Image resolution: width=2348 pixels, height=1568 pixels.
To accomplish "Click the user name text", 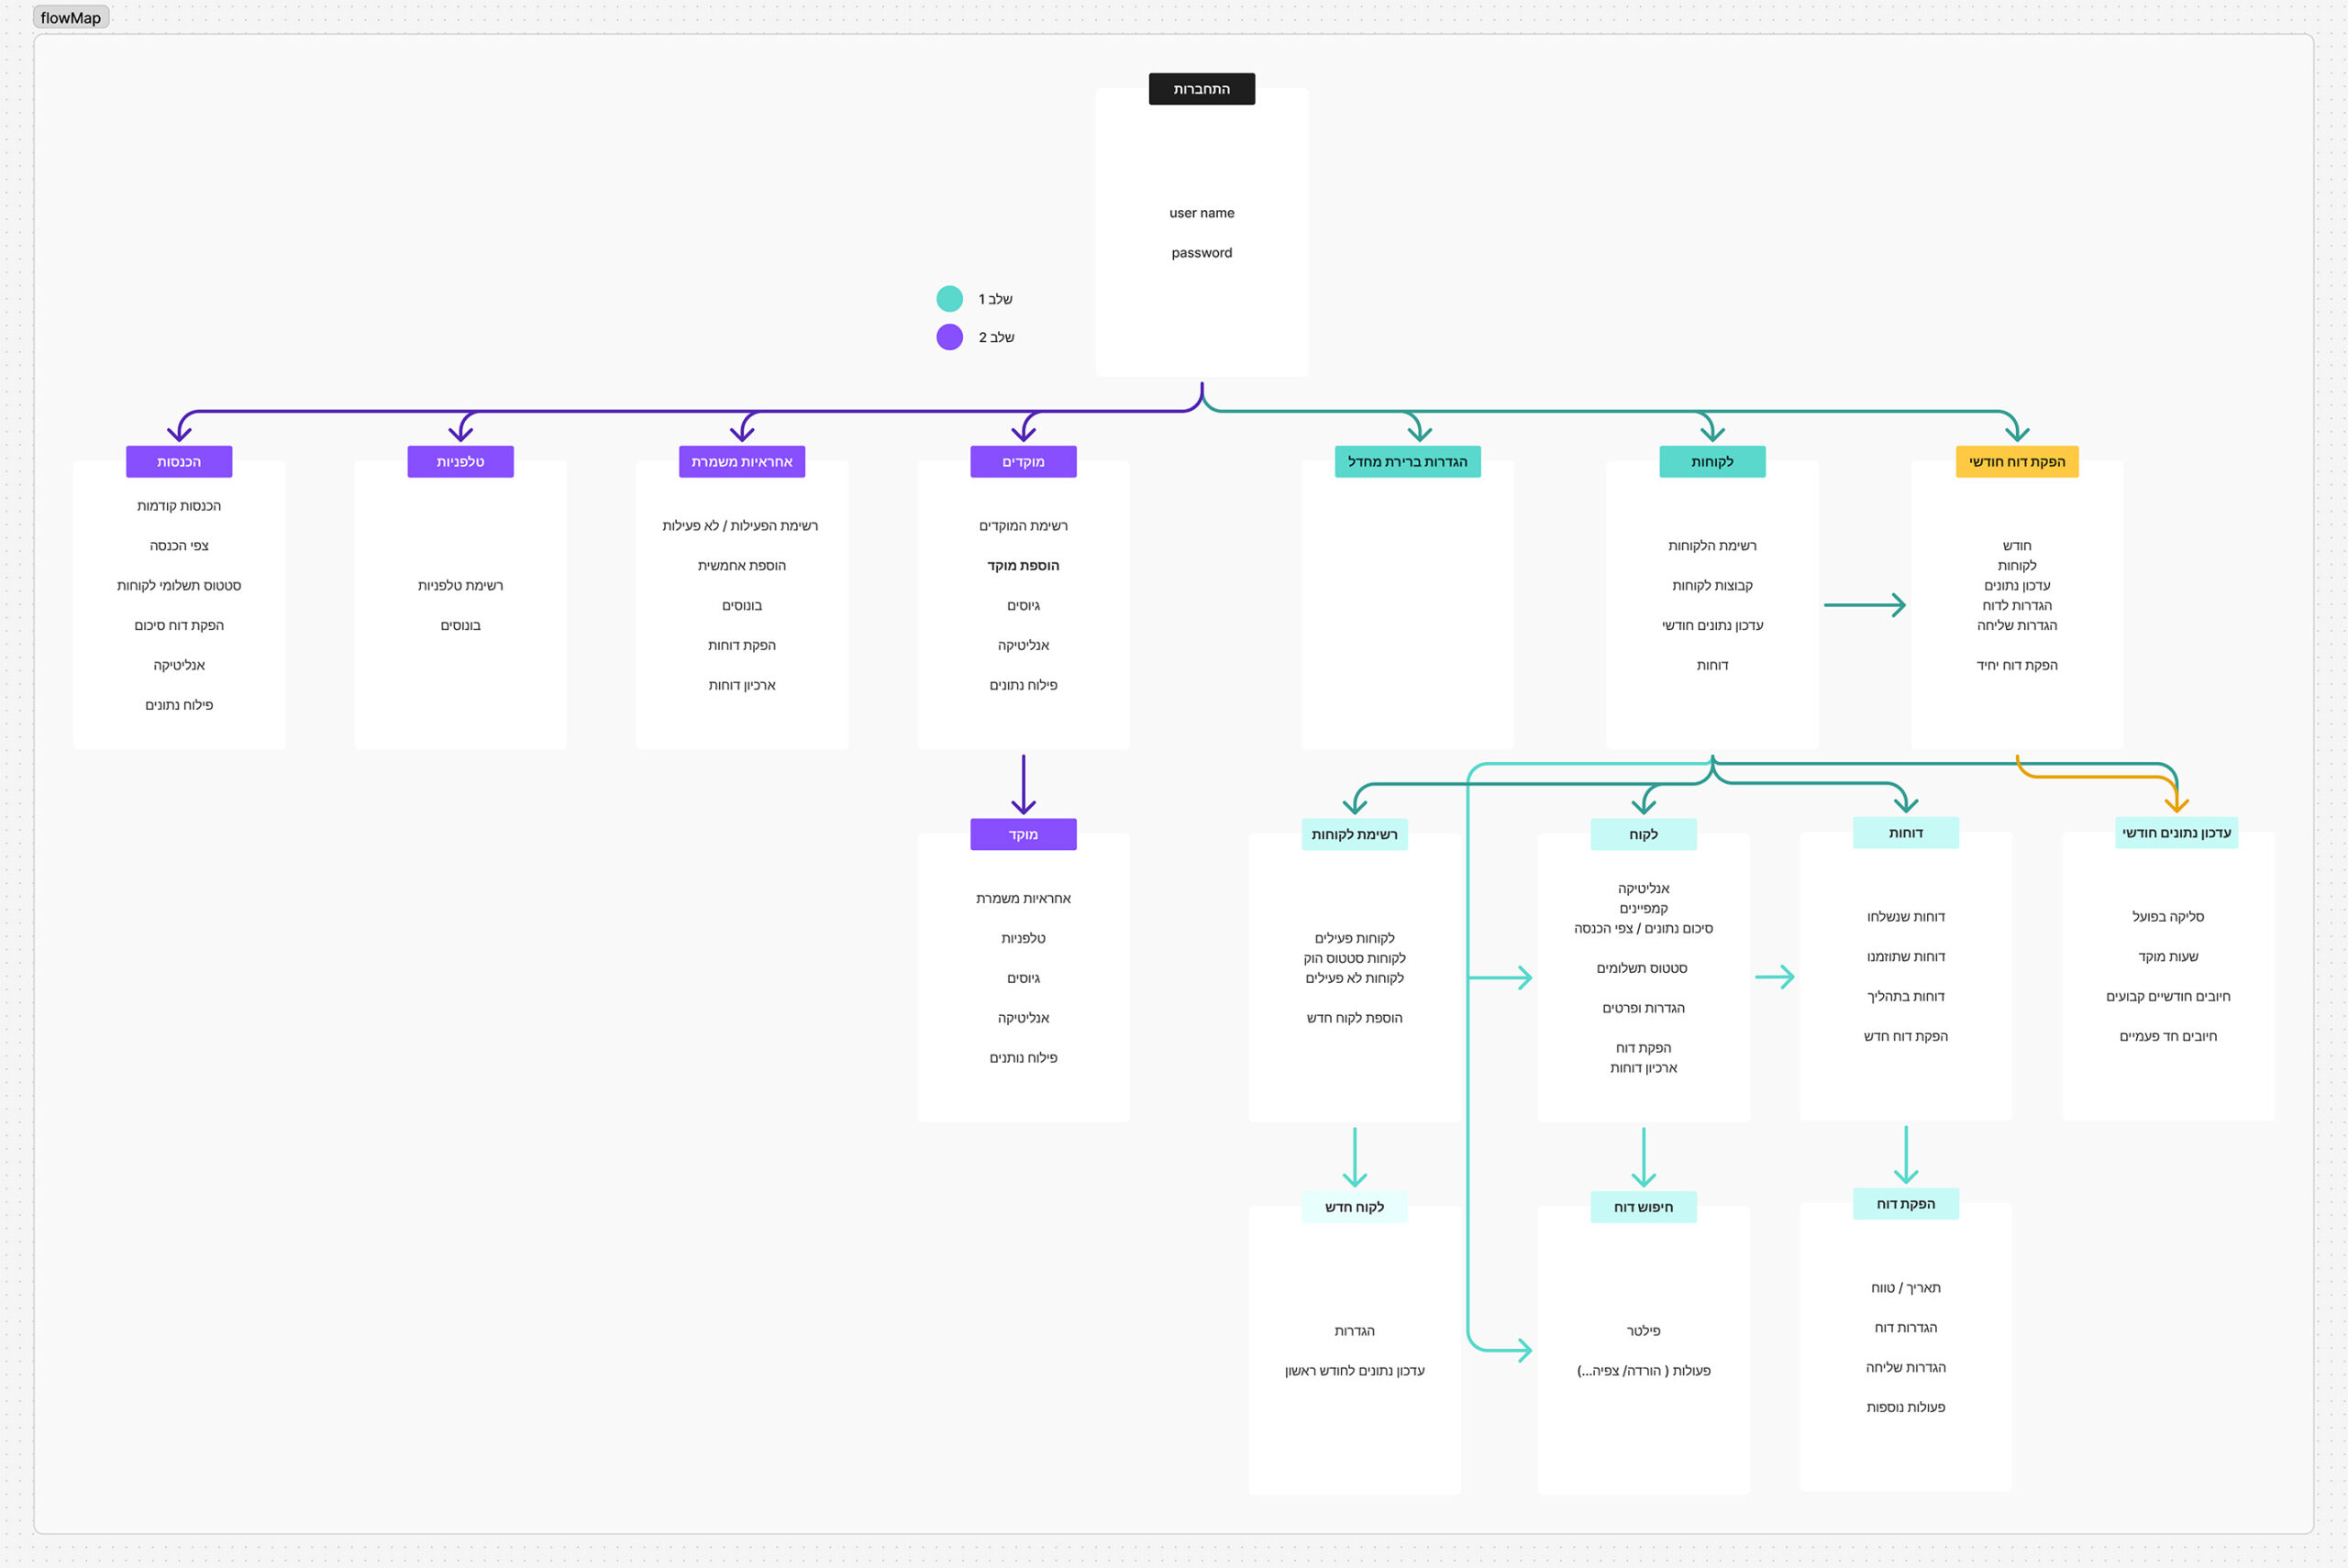I will tap(1201, 213).
